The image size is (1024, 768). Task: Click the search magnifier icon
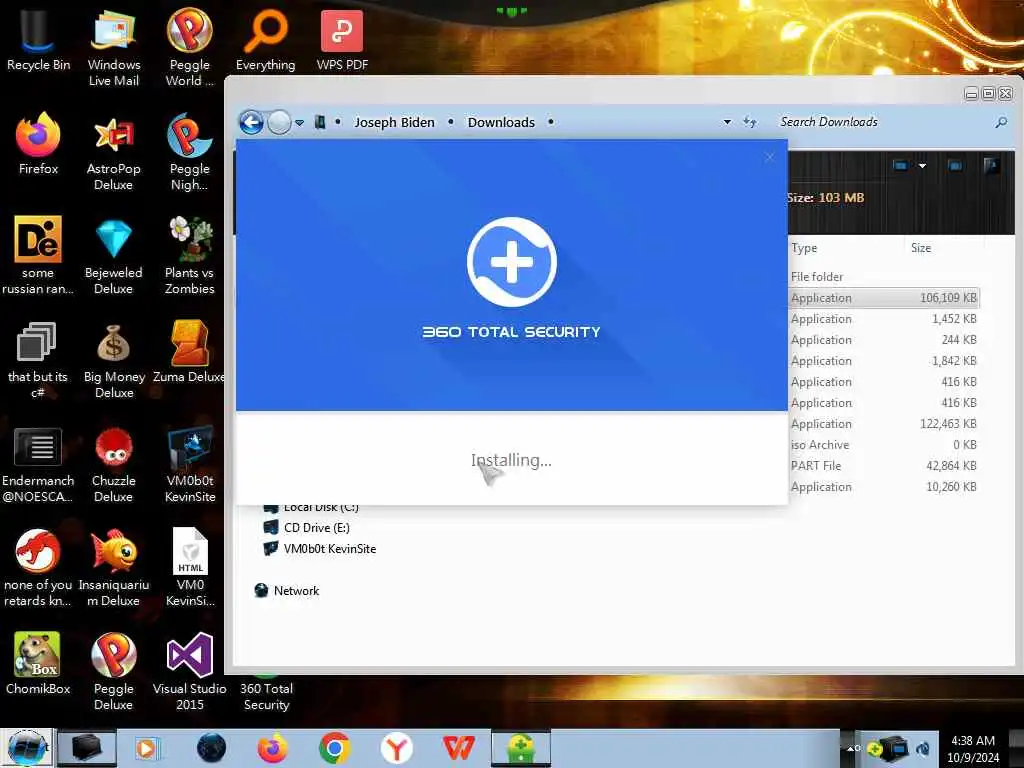tap(1001, 122)
